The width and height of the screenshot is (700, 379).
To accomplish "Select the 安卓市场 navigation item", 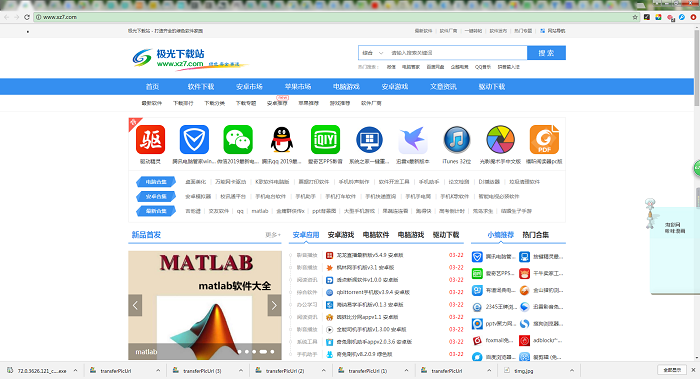I will [249, 87].
